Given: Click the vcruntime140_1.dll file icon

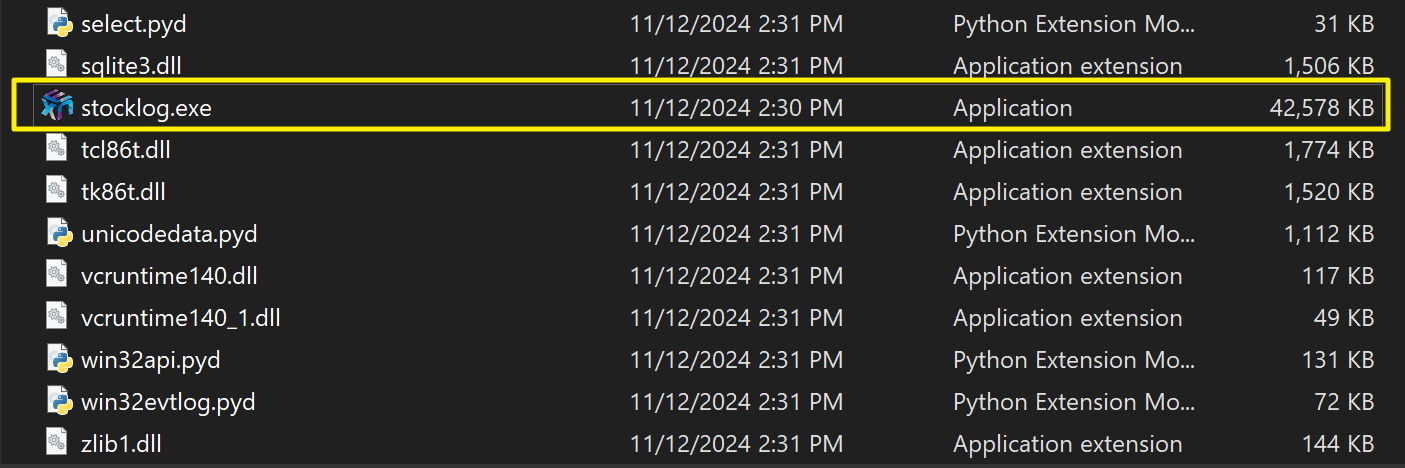Looking at the screenshot, I should [x=59, y=318].
